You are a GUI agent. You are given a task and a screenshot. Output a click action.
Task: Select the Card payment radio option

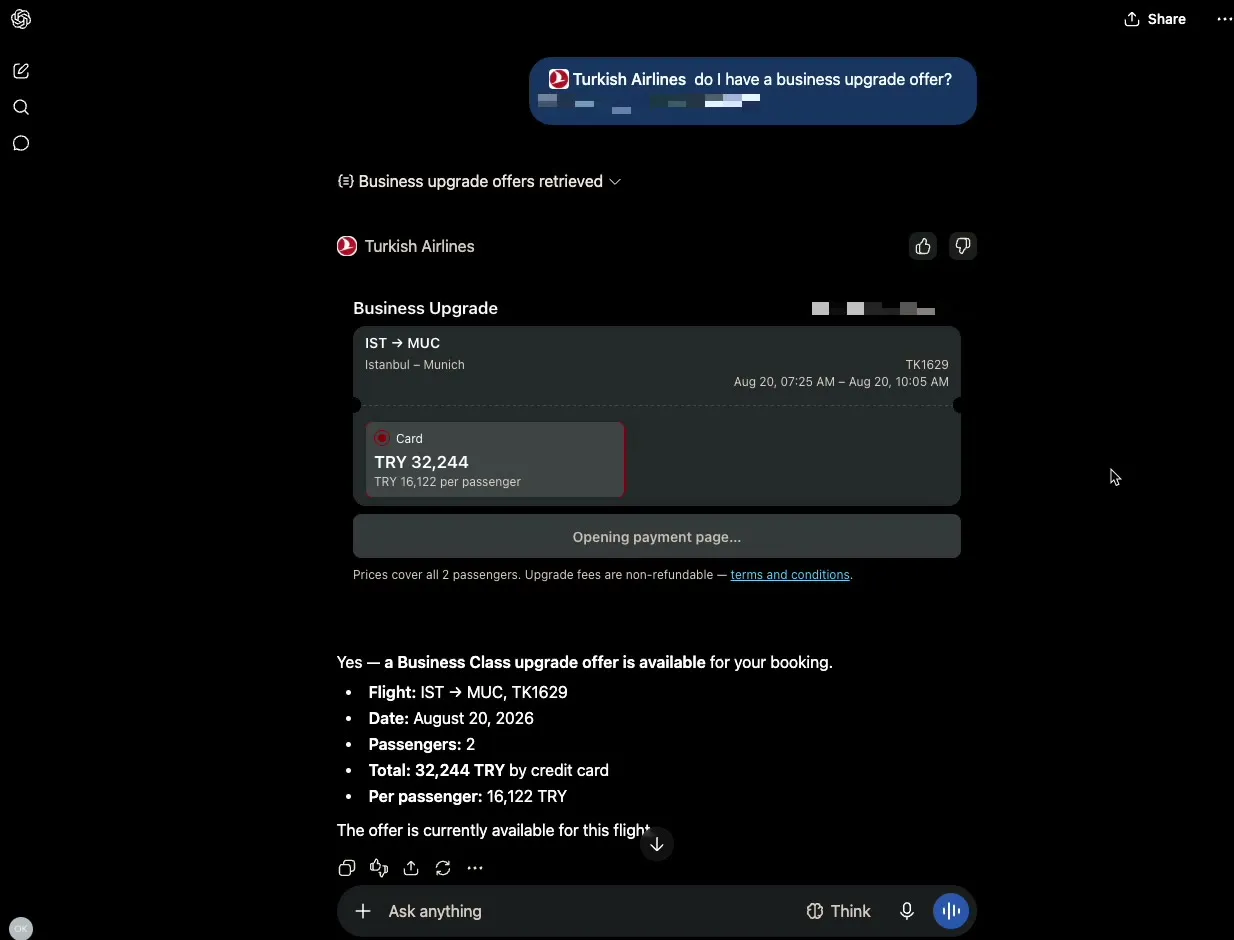(382, 438)
